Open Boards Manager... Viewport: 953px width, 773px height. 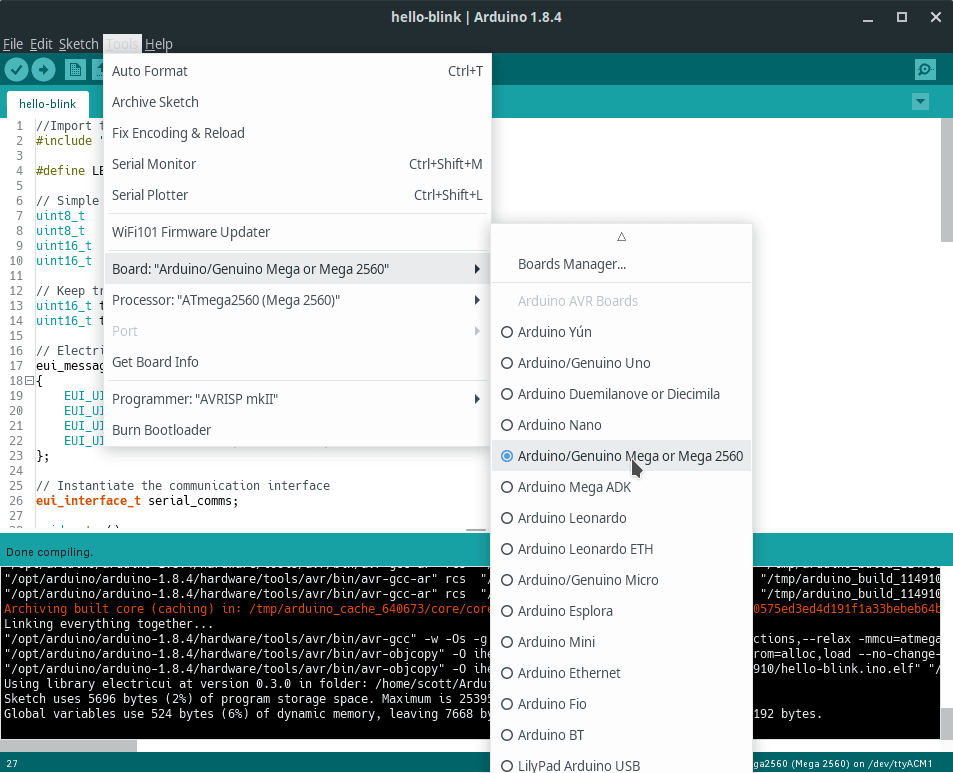(x=571, y=264)
